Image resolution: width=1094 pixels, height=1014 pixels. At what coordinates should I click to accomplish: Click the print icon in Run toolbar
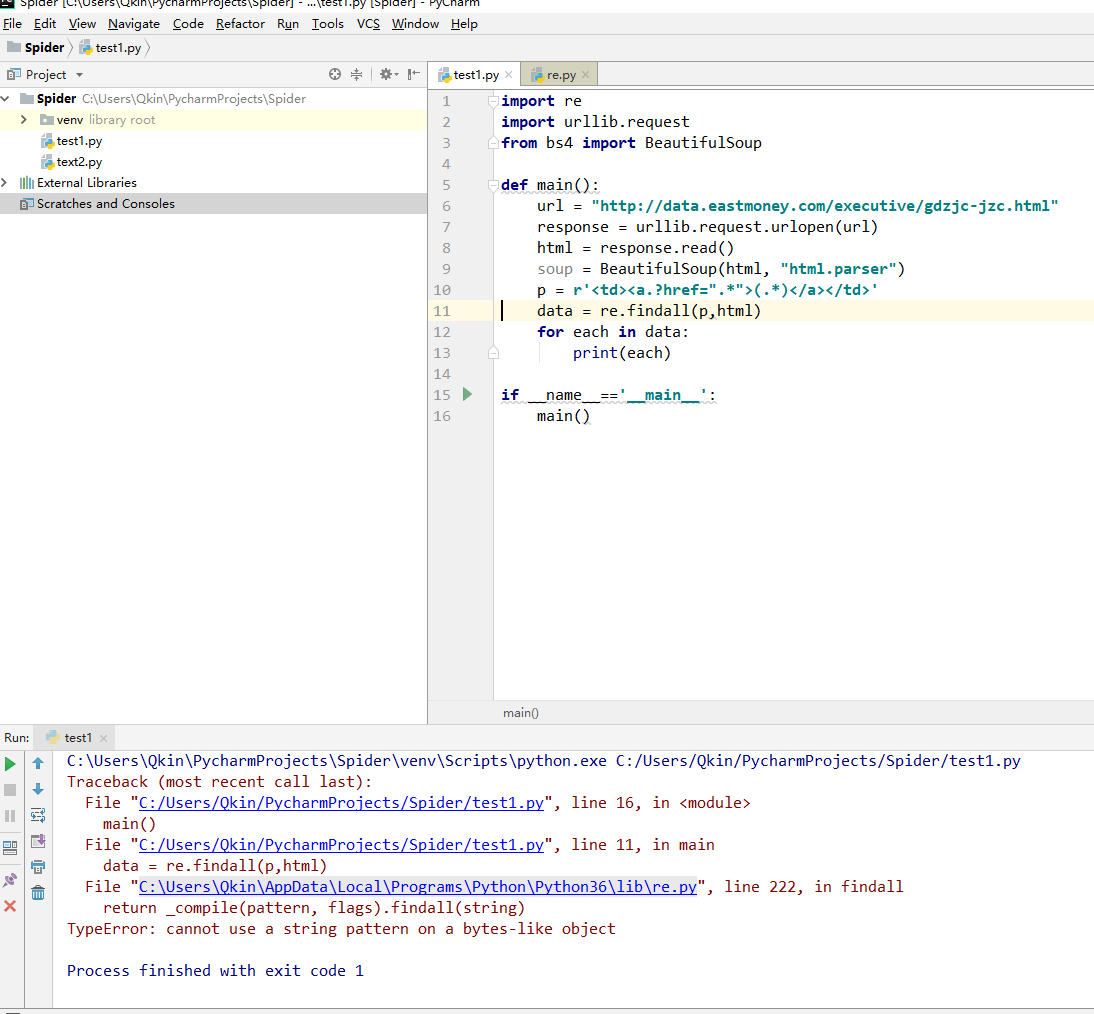[38, 867]
